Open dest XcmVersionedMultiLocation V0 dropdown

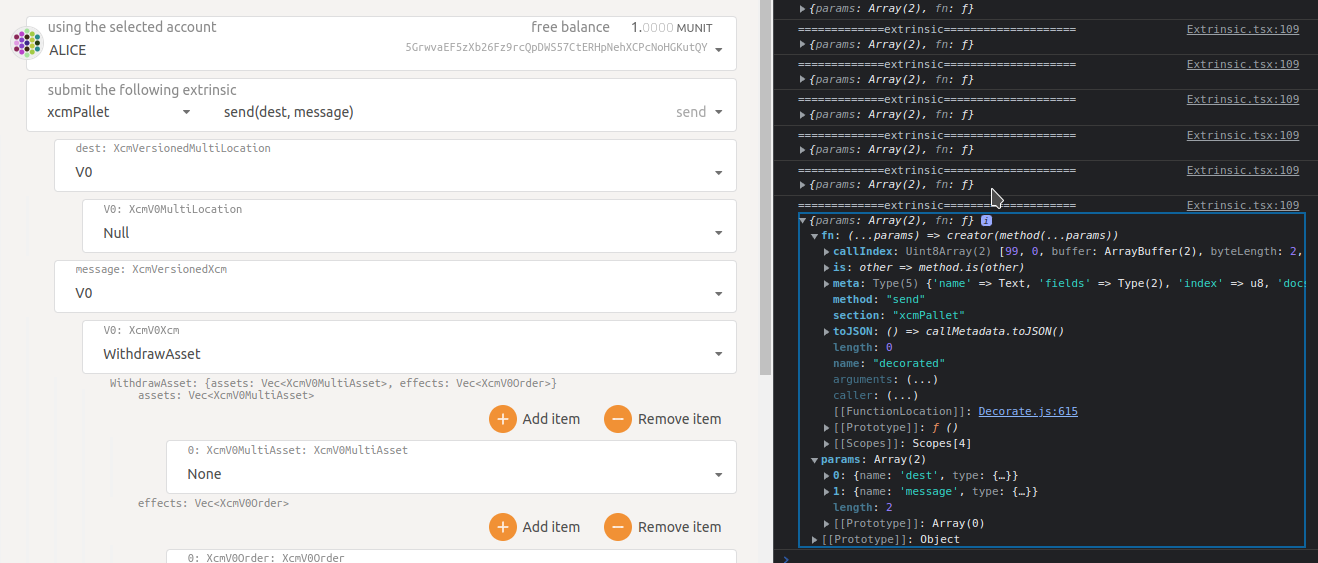396,165
